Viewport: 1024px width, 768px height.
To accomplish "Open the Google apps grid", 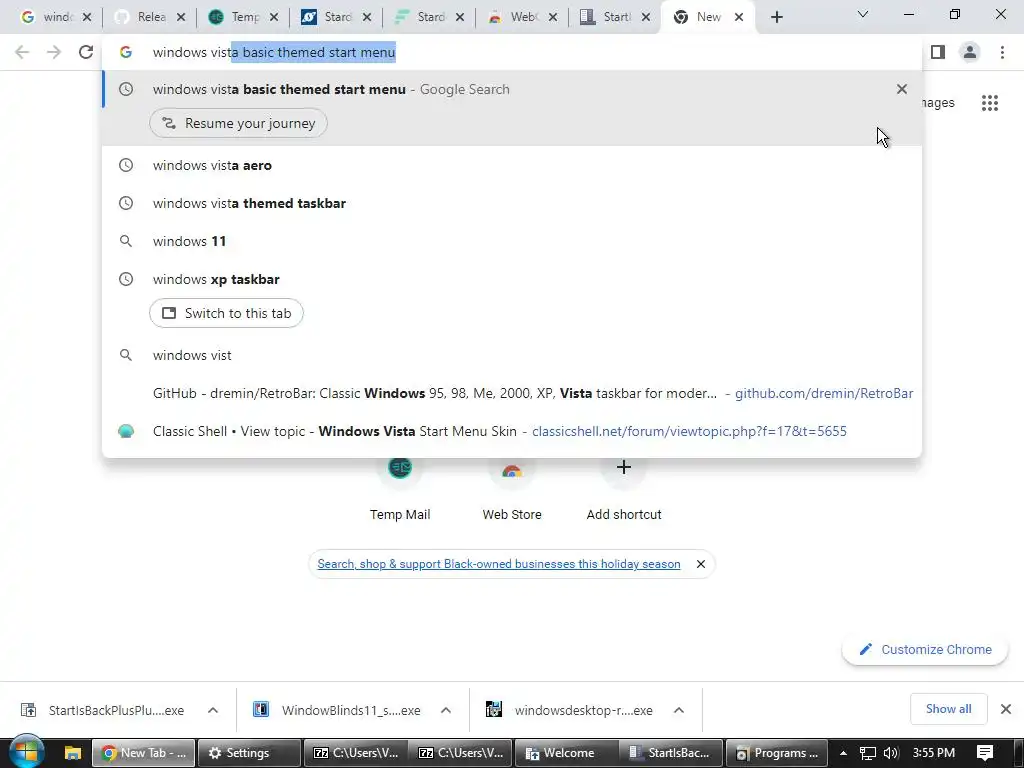I will (989, 103).
